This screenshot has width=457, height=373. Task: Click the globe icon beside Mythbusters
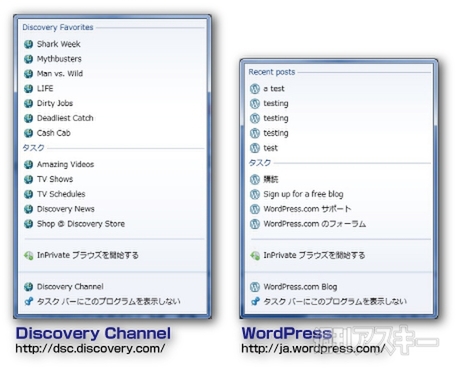coord(29,59)
